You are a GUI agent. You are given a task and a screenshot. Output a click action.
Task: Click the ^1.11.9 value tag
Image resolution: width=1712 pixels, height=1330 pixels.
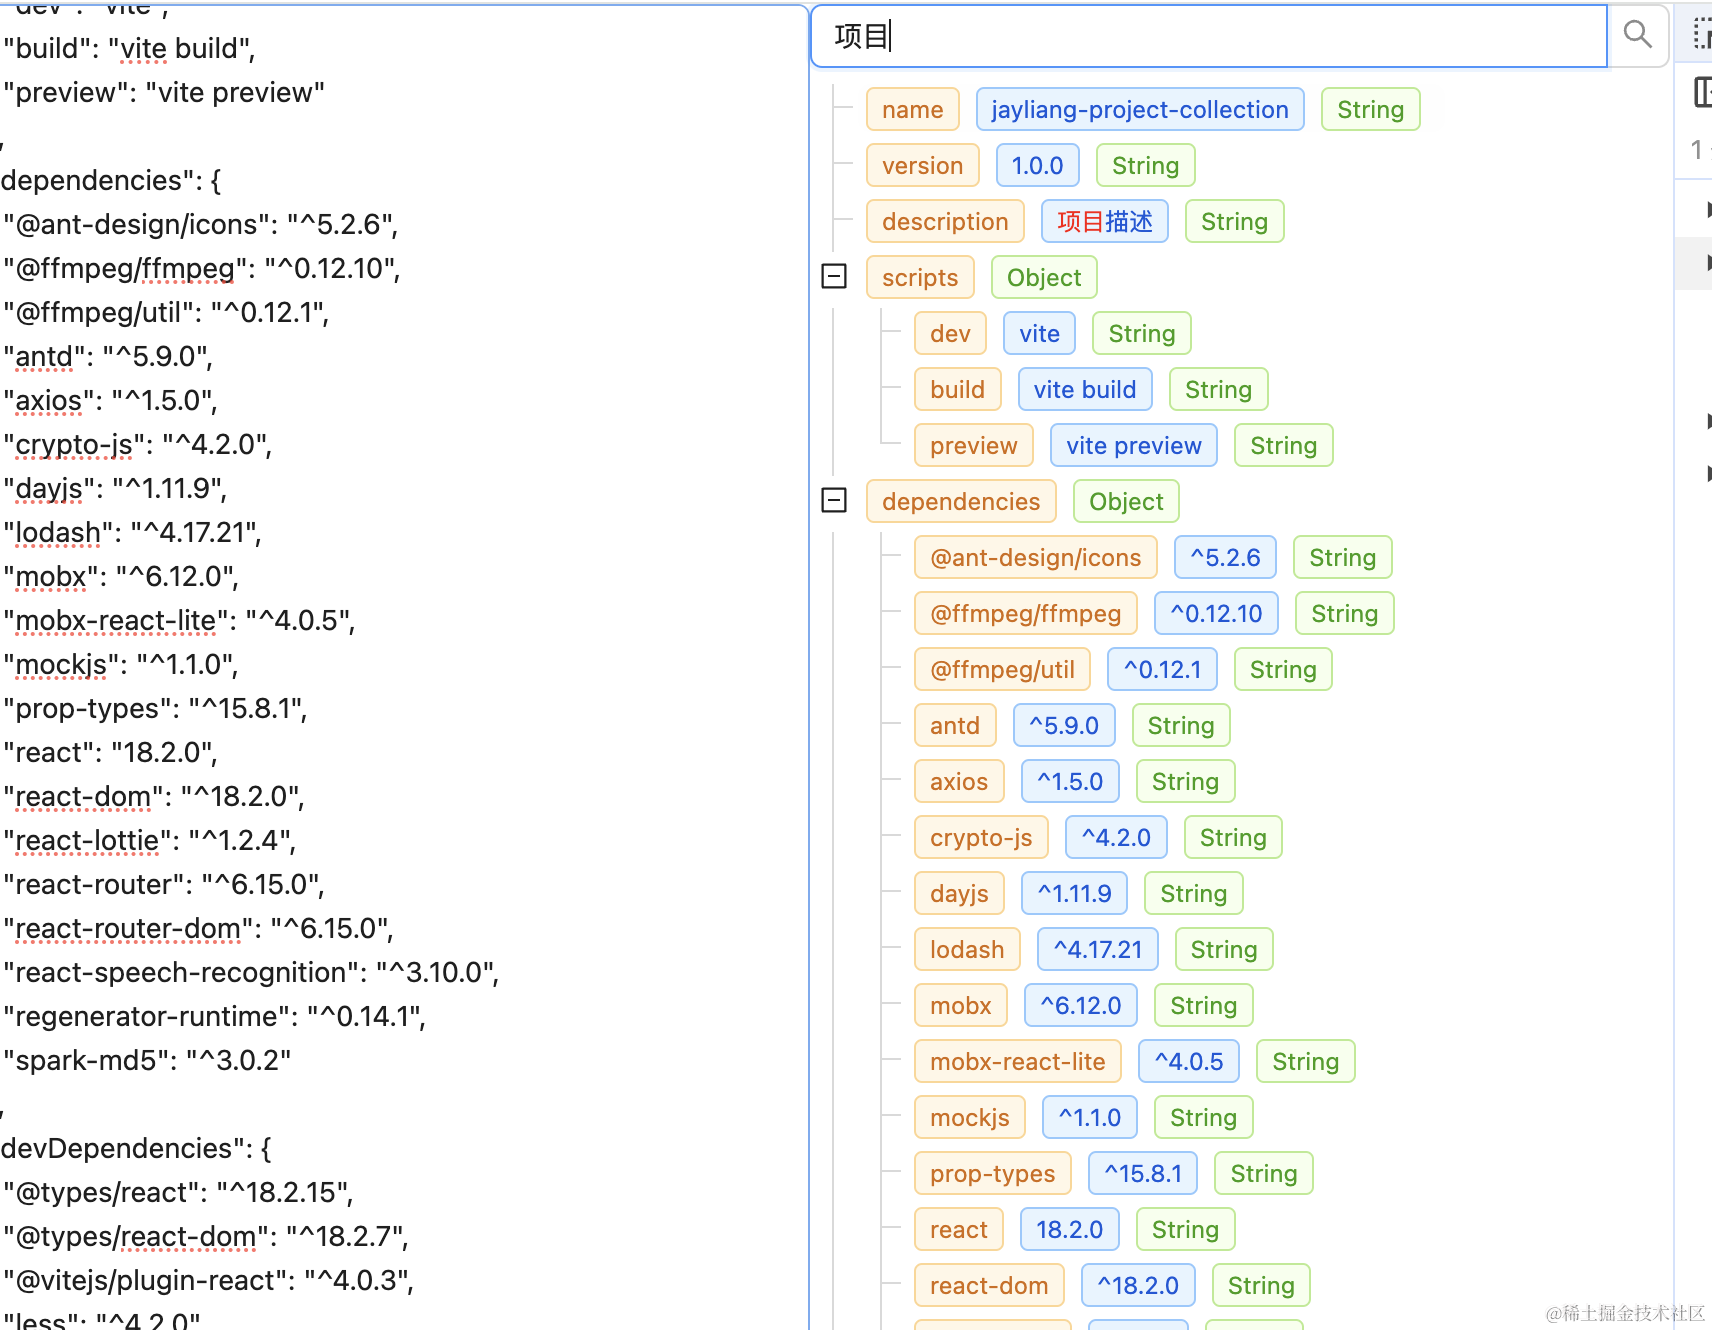tap(1074, 894)
